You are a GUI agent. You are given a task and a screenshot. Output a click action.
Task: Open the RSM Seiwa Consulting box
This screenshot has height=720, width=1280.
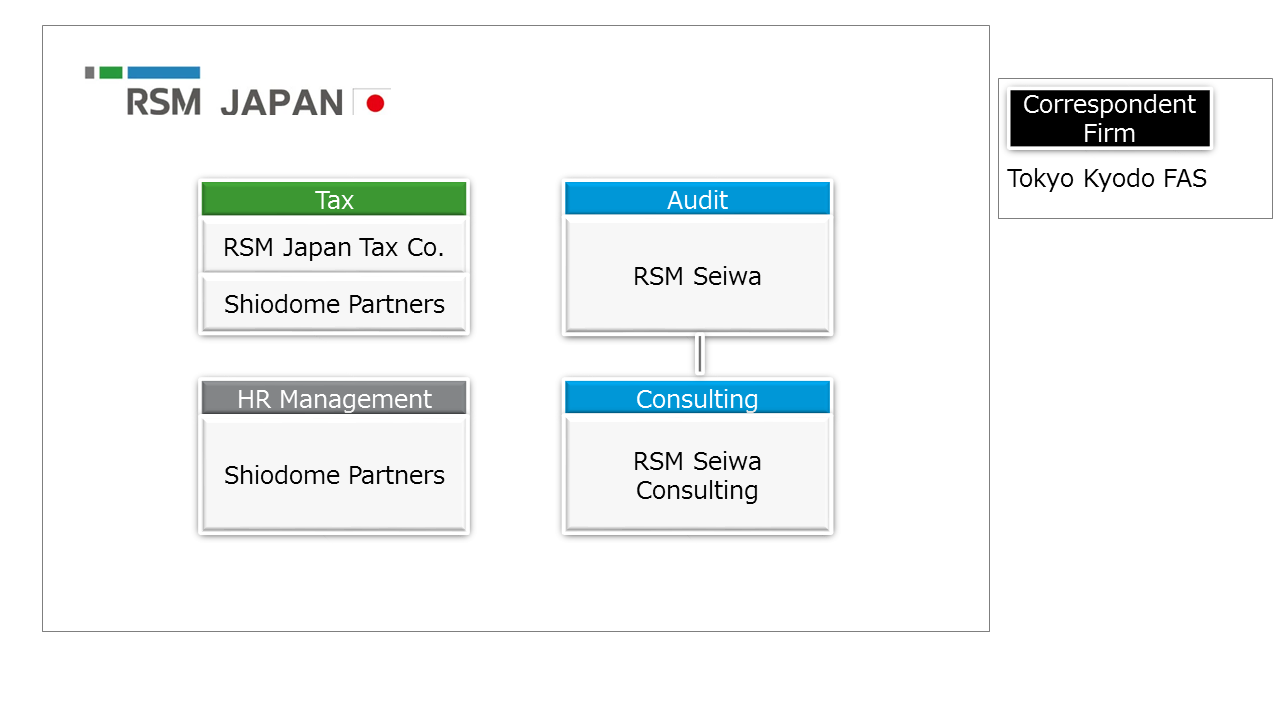pos(697,475)
